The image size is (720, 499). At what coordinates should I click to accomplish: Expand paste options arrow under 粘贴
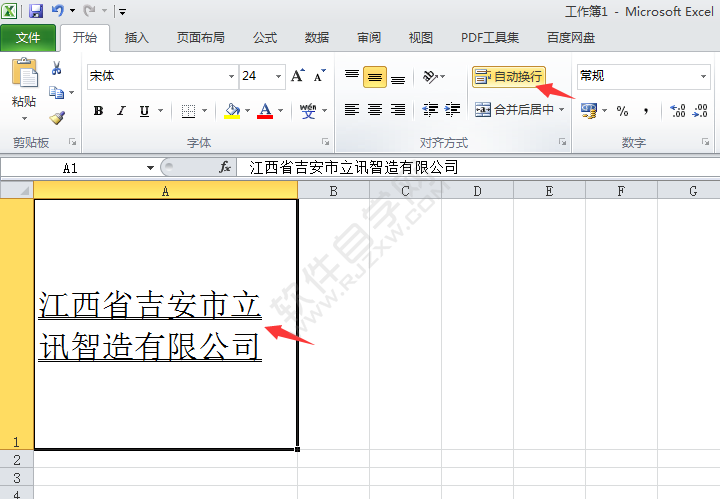tap(24, 118)
